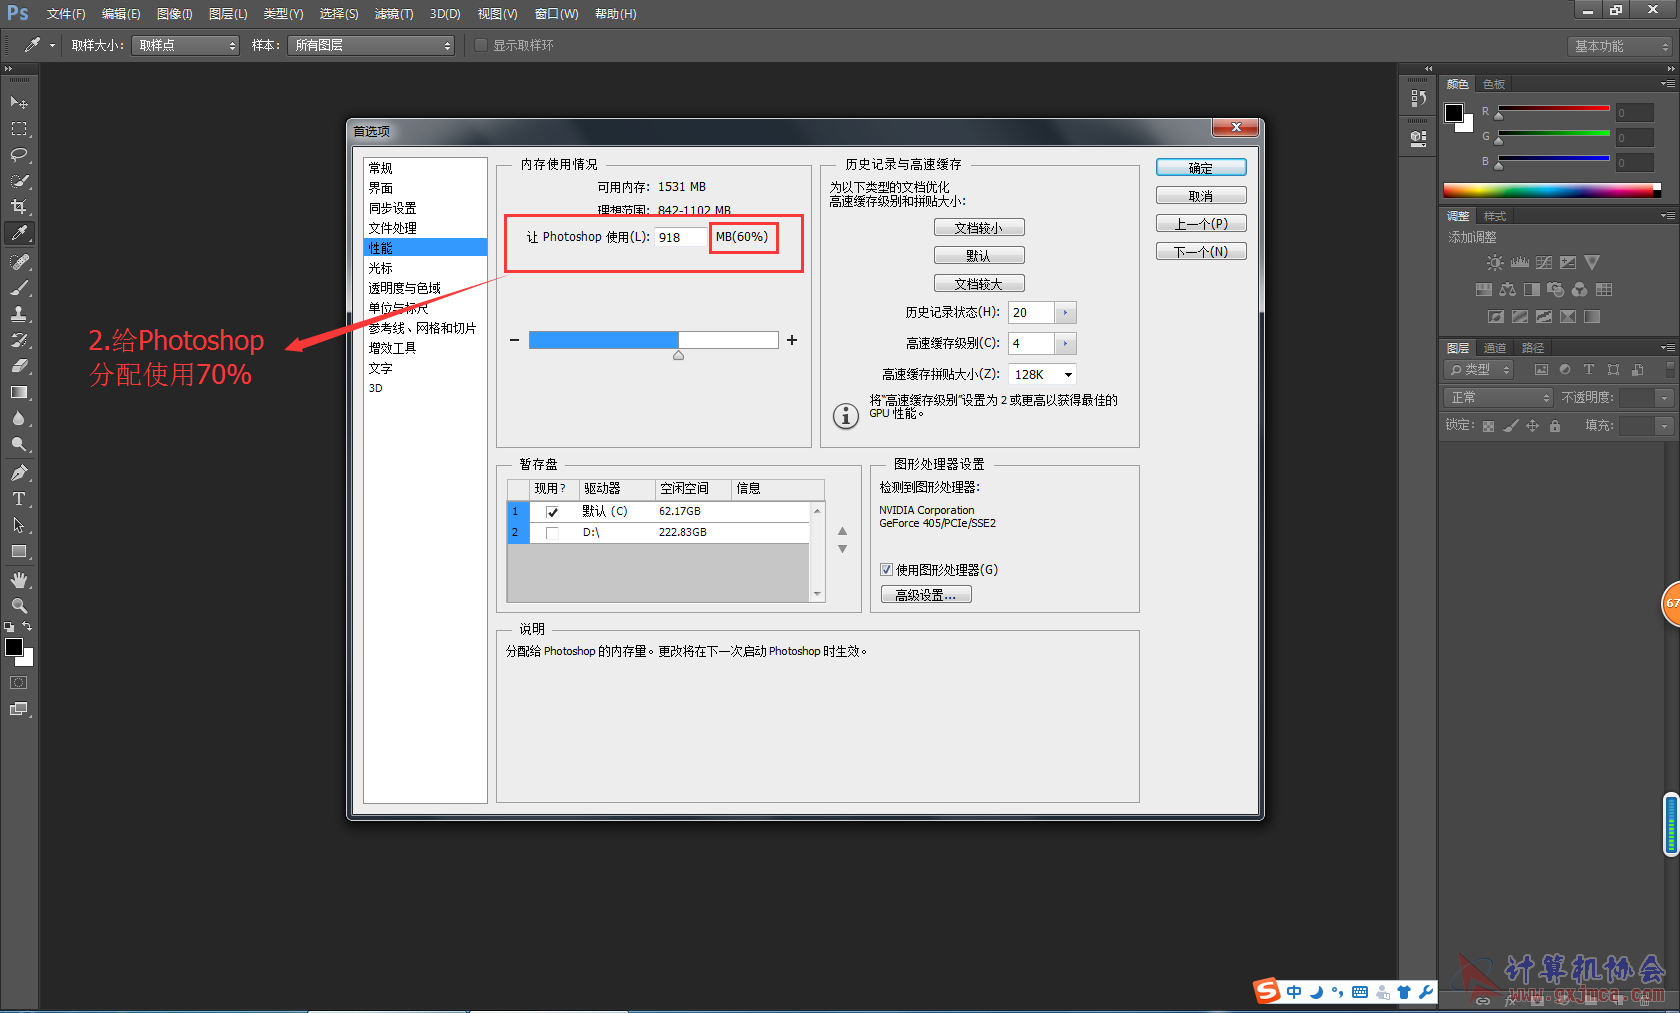Select the Blur tool
Viewport: 1680px width, 1013px height.
[x=19, y=418]
